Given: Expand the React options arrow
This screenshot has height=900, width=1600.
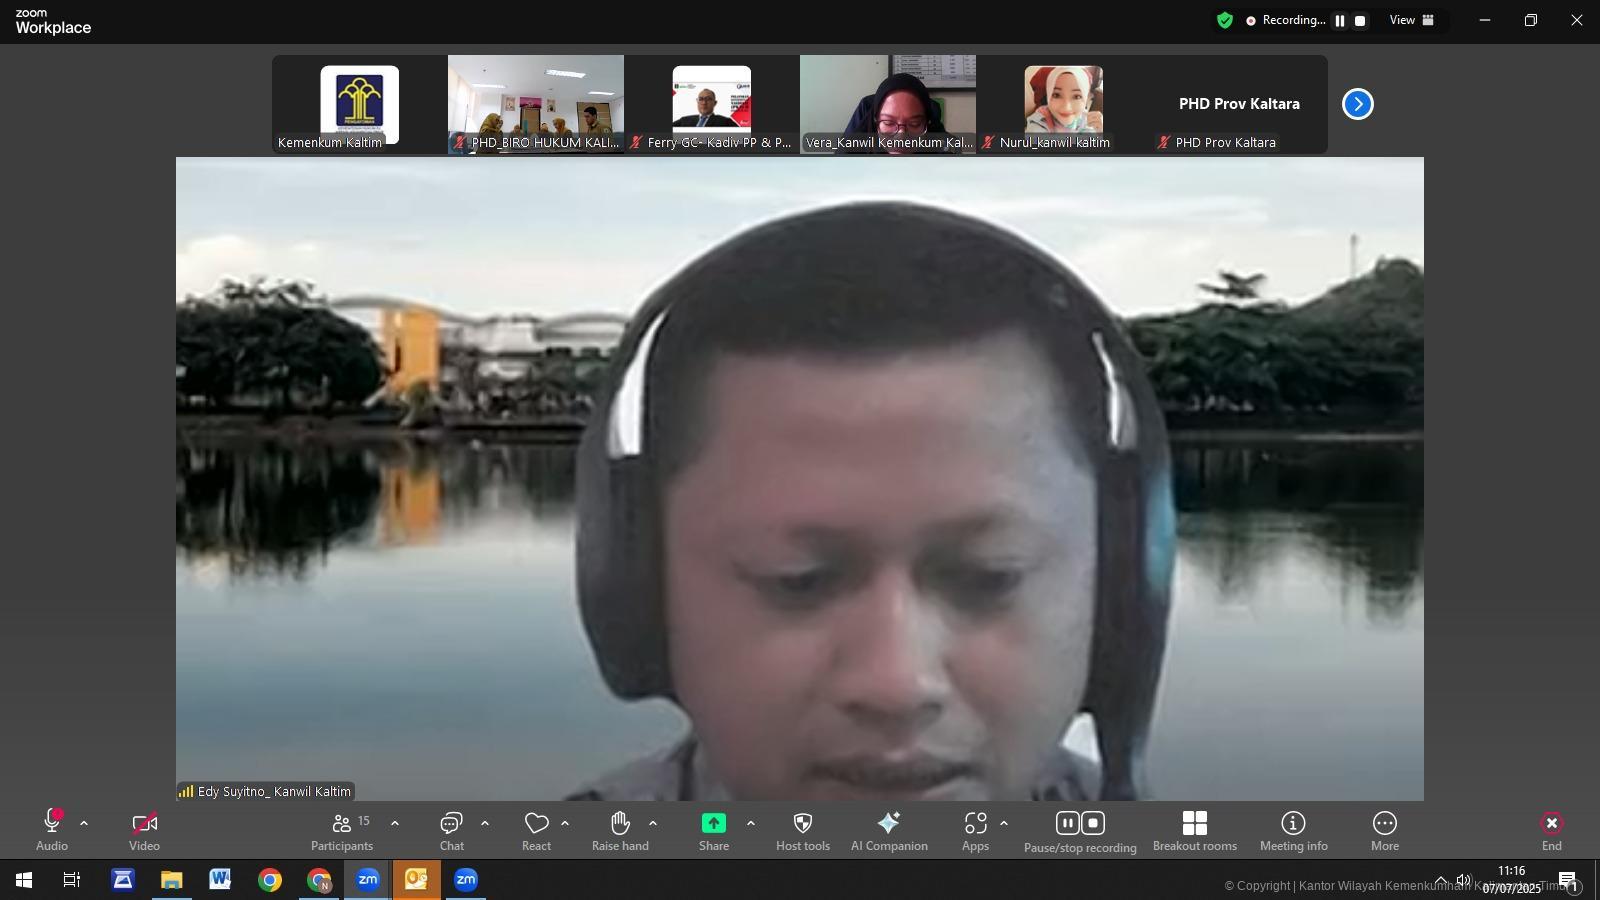Looking at the screenshot, I should coord(565,823).
